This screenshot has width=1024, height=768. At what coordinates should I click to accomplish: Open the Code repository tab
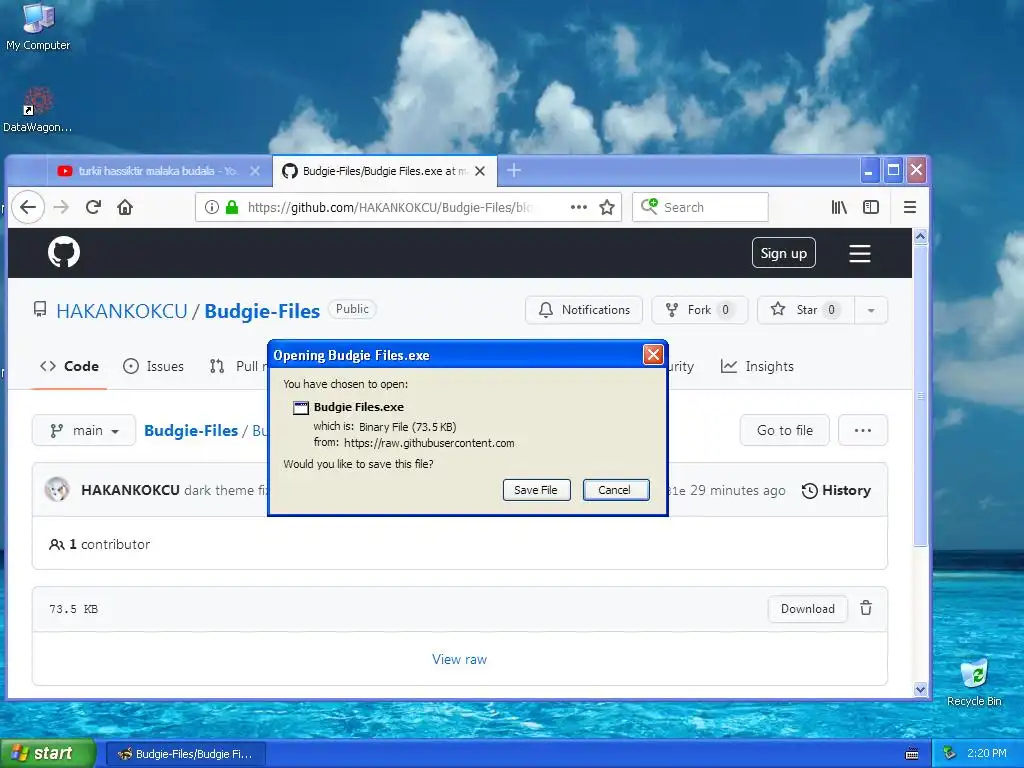click(x=69, y=366)
